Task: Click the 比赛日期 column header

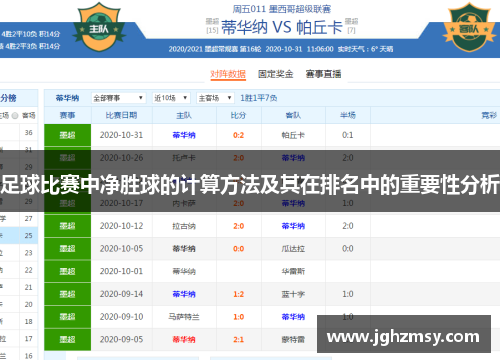Action: pyautogui.click(x=121, y=115)
